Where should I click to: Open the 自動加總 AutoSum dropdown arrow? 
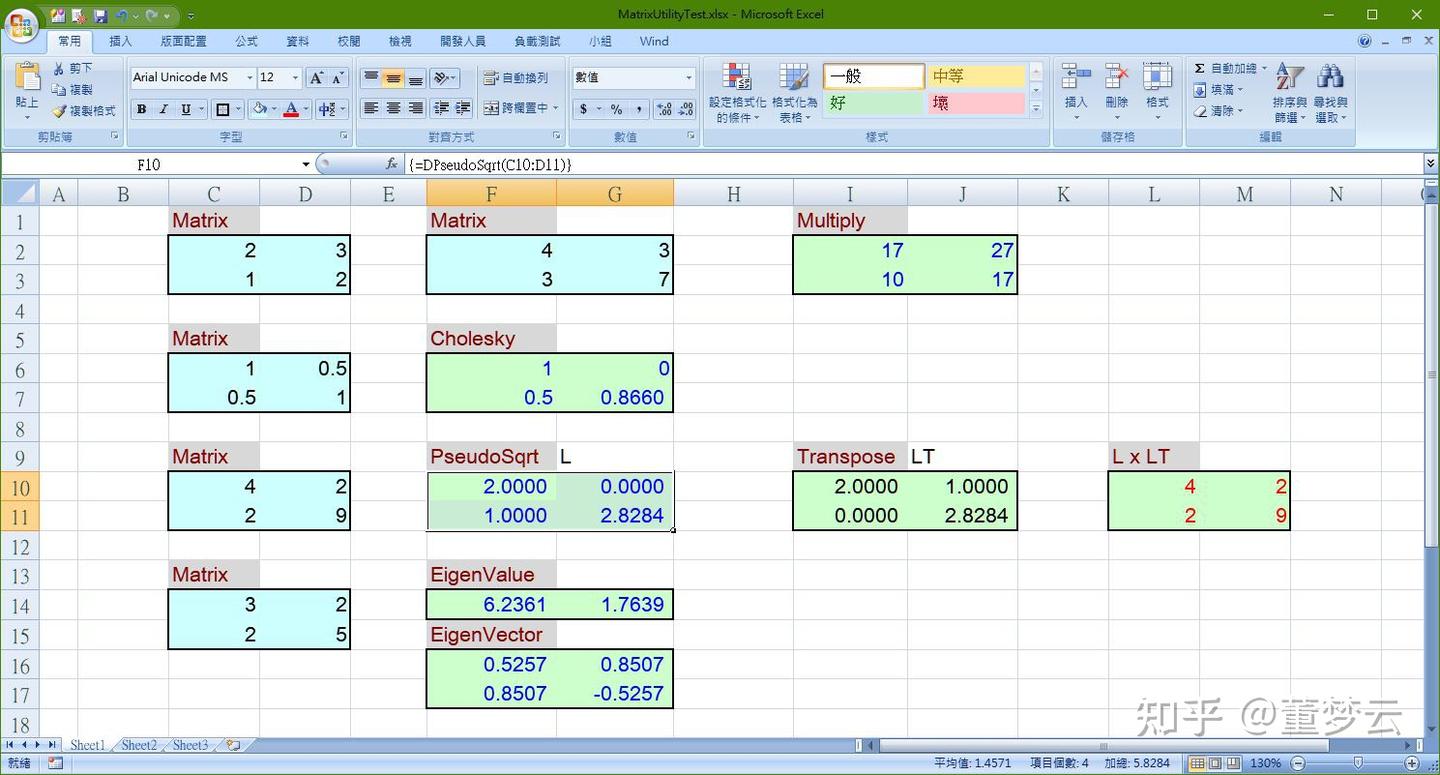tap(1264, 68)
